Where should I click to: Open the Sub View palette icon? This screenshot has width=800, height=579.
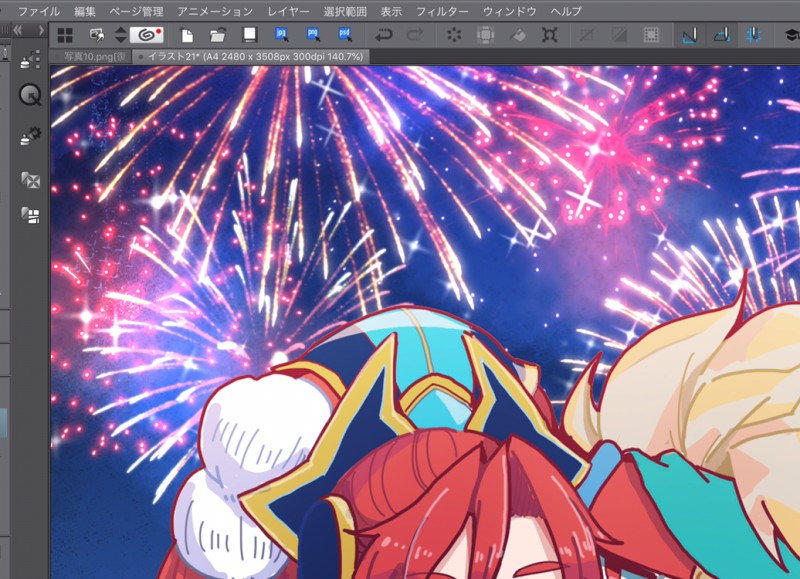[x=30, y=215]
